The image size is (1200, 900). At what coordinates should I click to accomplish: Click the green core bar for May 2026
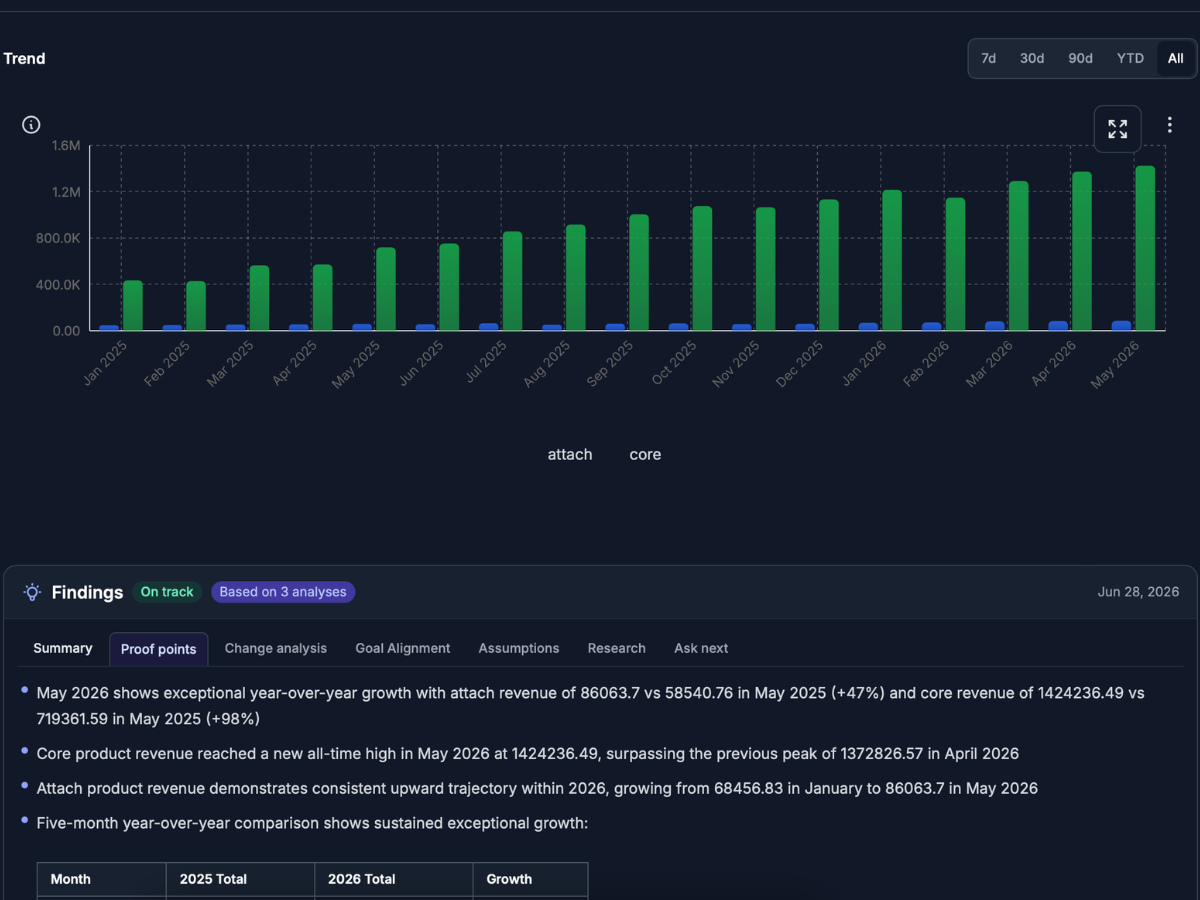(1145, 248)
